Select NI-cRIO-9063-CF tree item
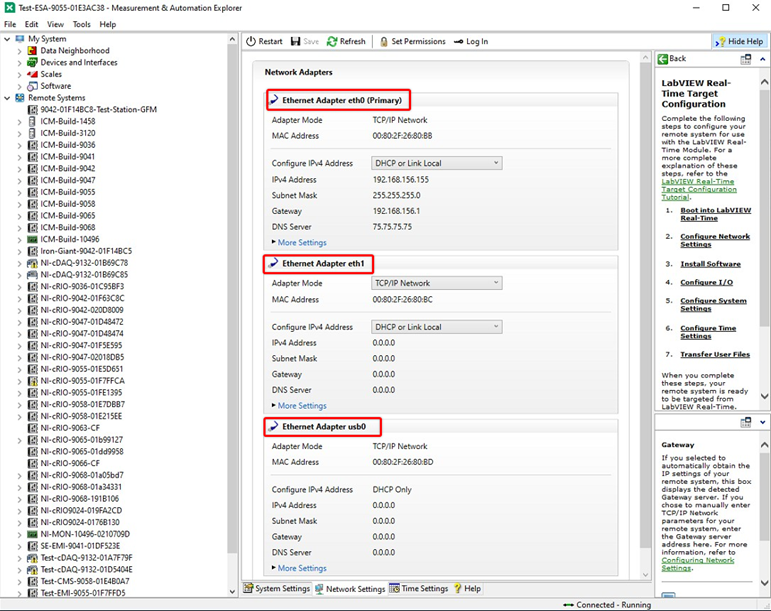This screenshot has width=771, height=611. pyautogui.click(x=70, y=428)
